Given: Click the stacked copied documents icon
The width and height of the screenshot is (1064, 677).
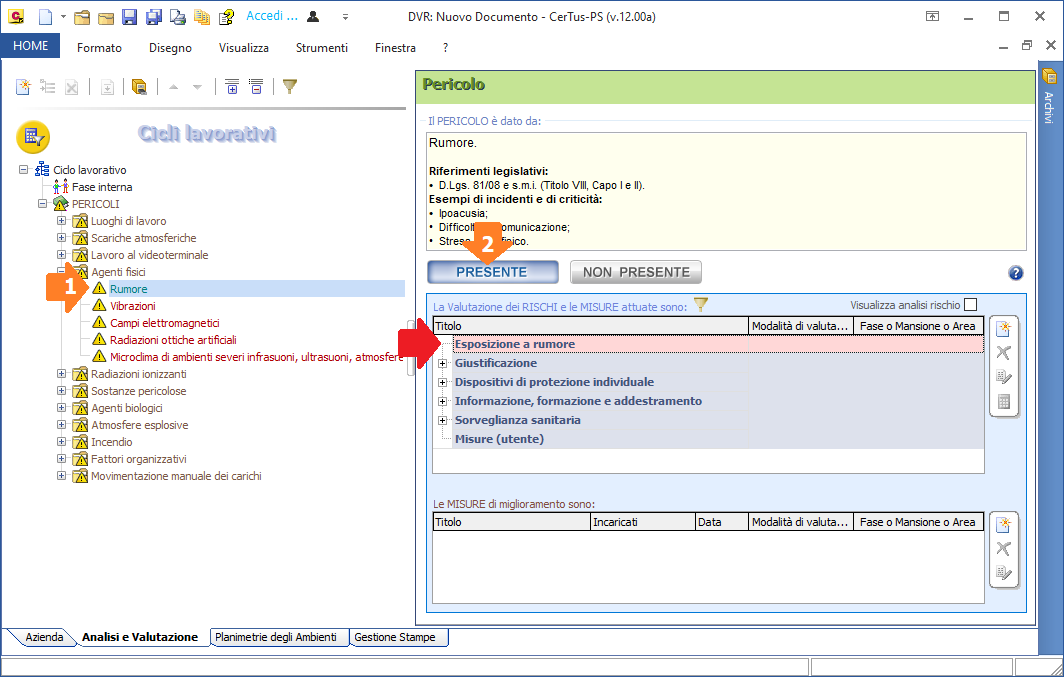Looking at the screenshot, I should 202,17.
